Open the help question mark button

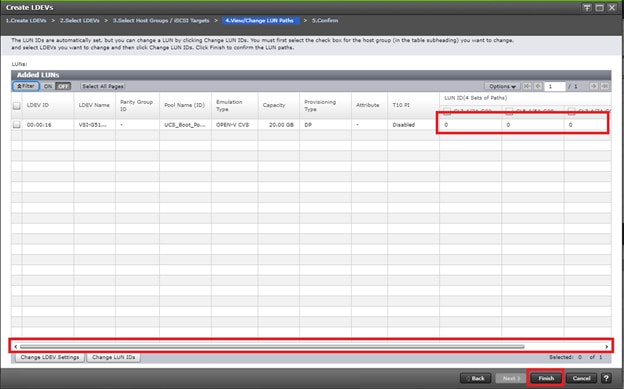tap(606, 378)
